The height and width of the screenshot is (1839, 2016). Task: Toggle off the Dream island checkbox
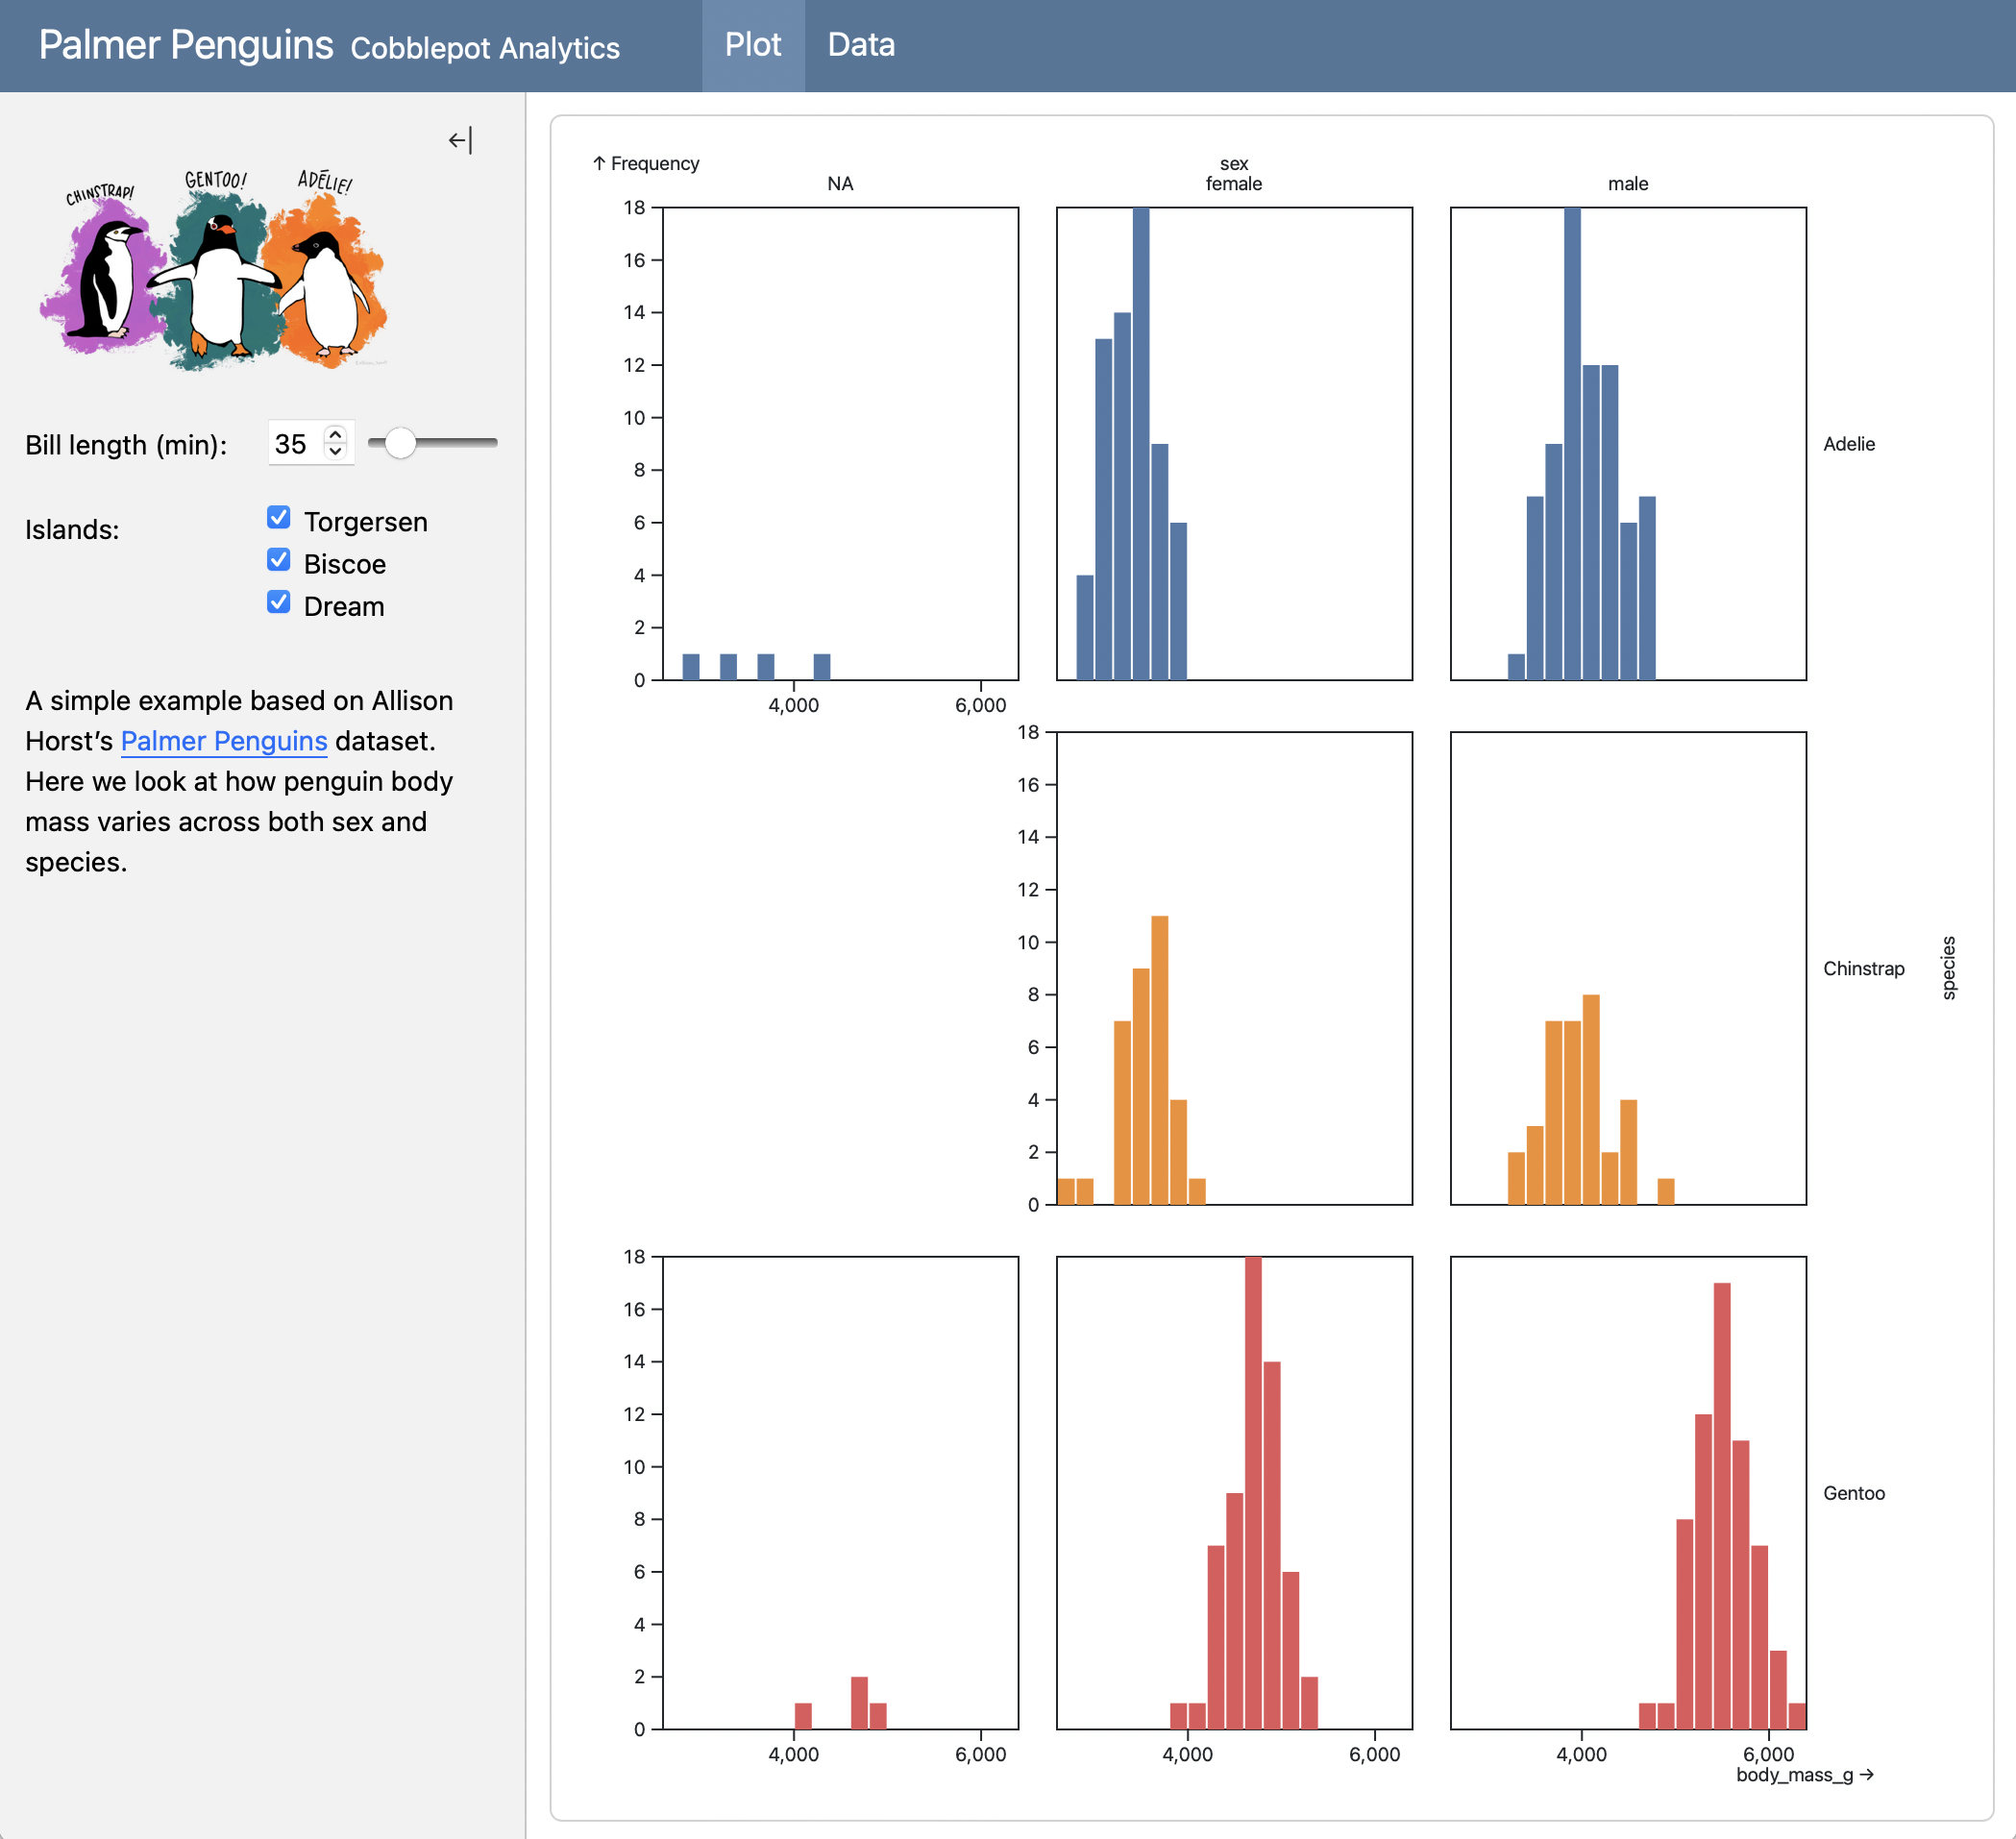(x=278, y=602)
